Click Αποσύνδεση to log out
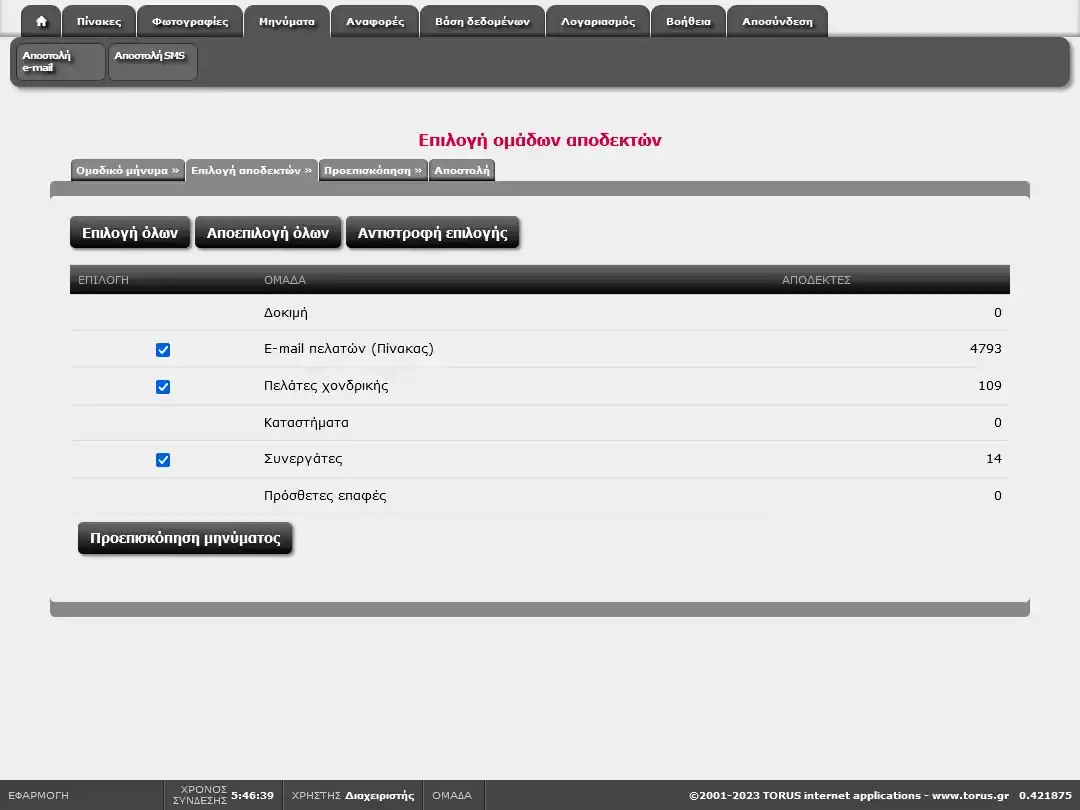This screenshot has height=810, width=1080. [x=777, y=21]
